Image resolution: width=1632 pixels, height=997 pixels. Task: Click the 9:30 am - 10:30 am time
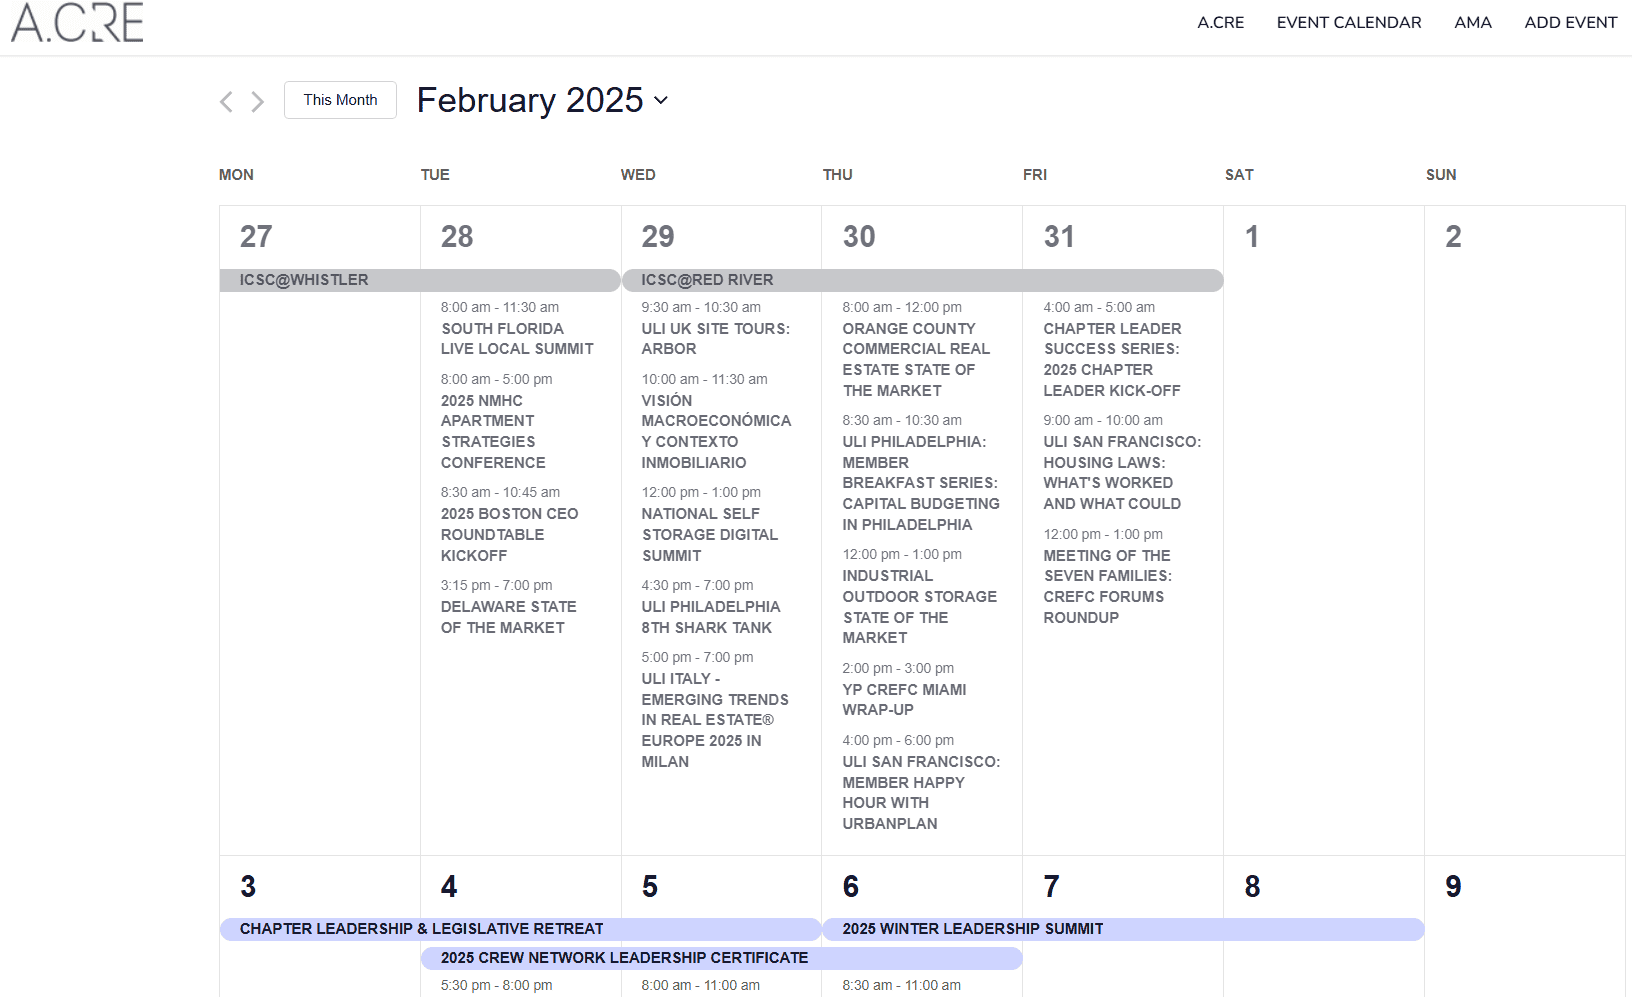pos(701,307)
